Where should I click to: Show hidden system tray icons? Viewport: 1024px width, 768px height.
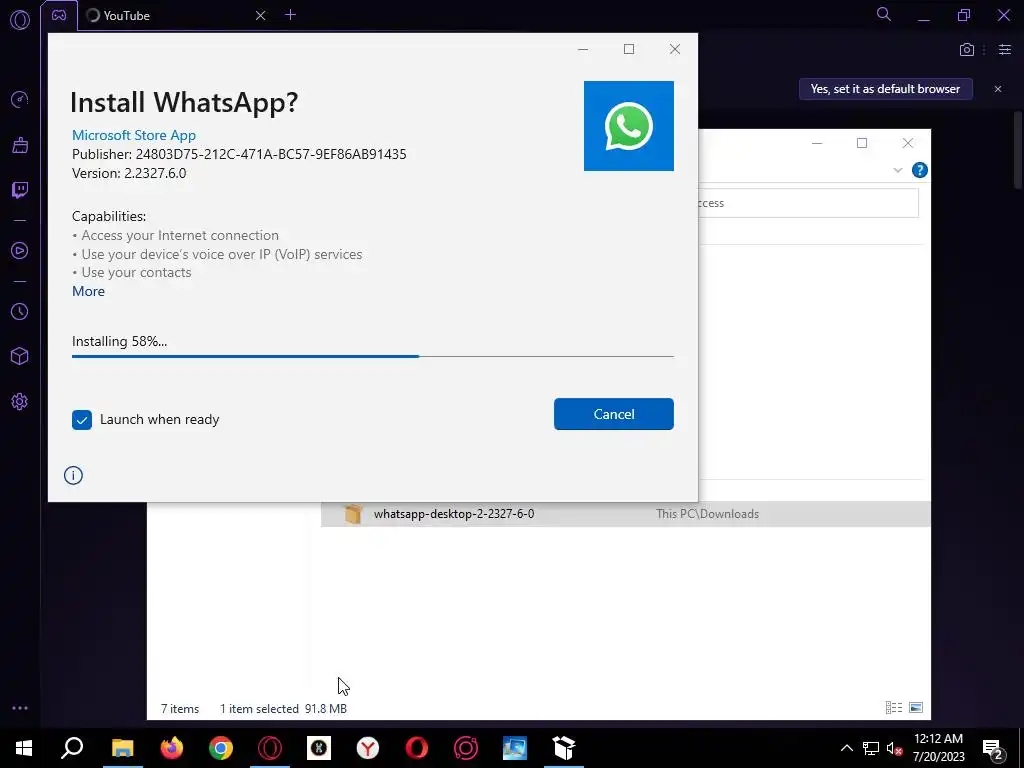846,748
